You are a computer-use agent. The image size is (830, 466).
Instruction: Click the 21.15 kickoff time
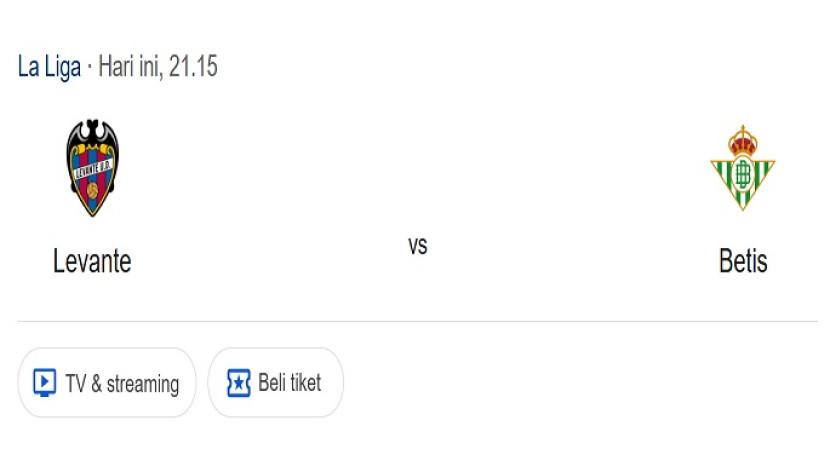tap(193, 67)
